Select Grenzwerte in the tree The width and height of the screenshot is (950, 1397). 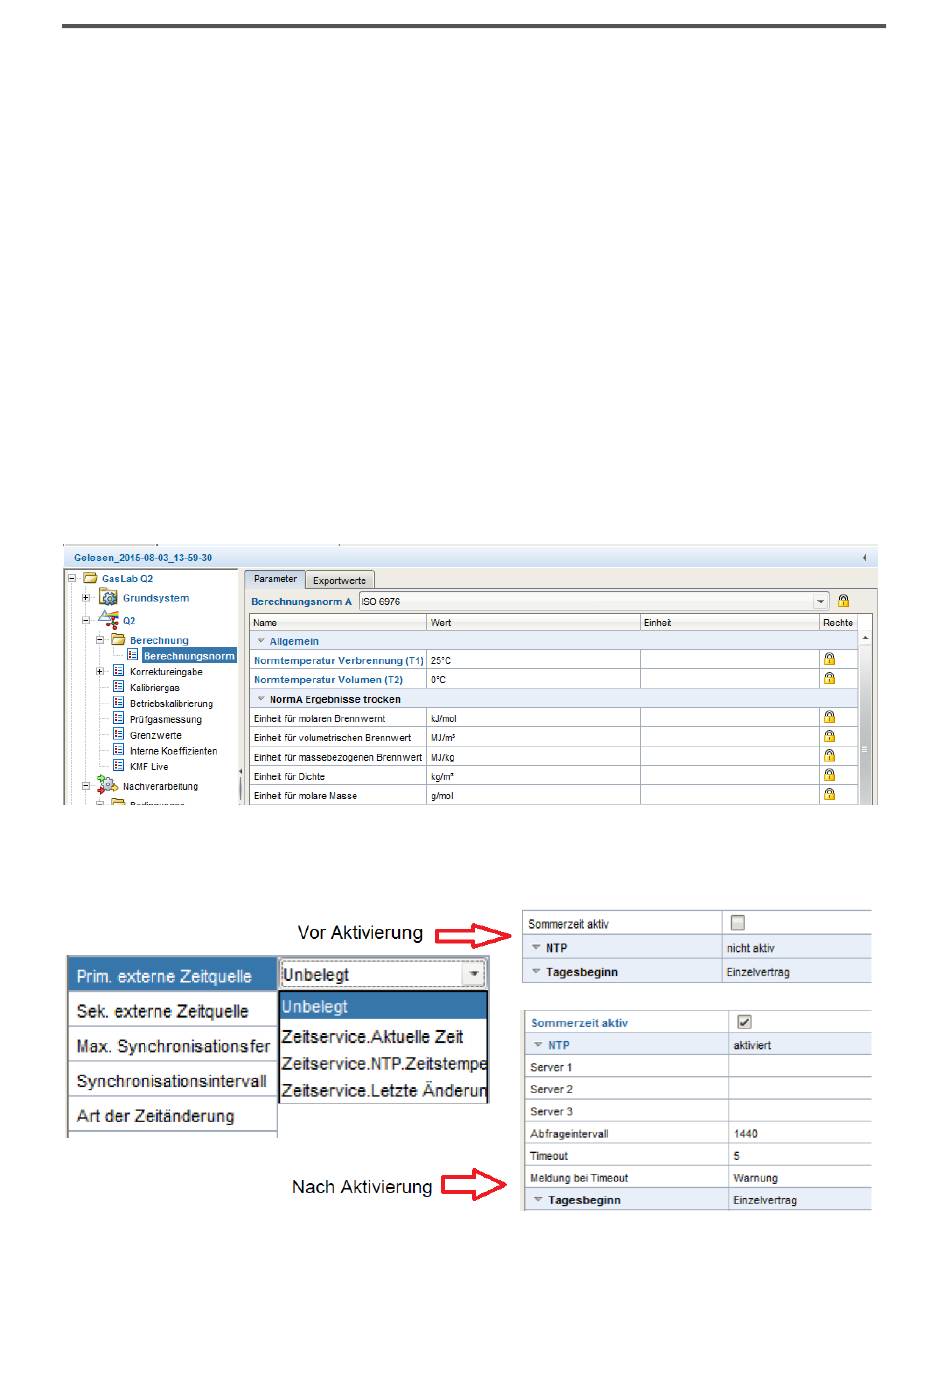coord(156,735)
